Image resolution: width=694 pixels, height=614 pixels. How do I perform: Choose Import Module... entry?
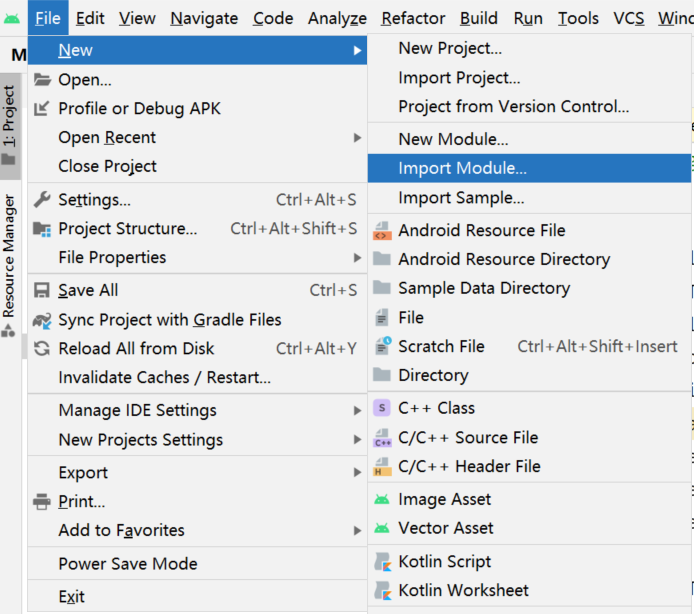[529, 168]
